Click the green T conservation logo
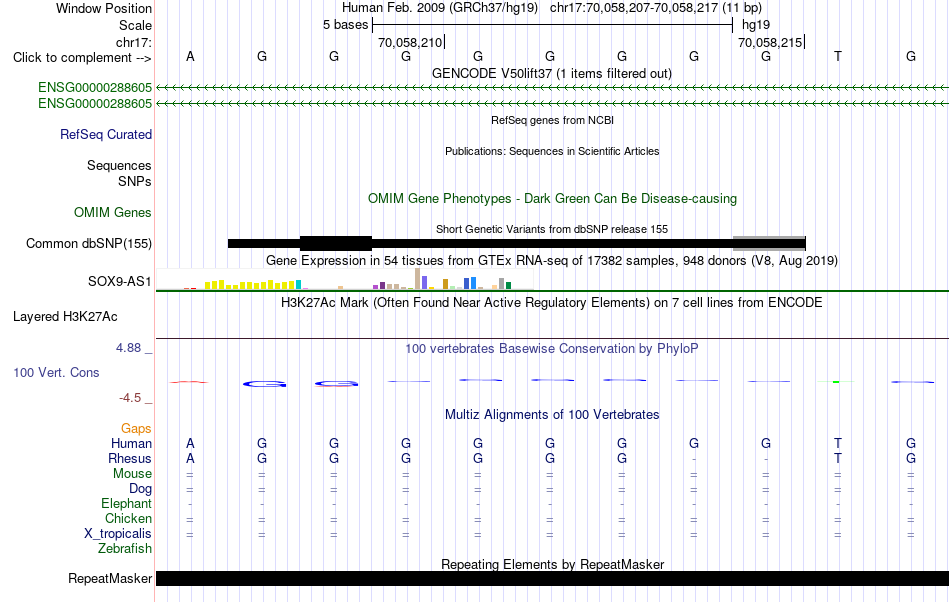 [836, 382]
